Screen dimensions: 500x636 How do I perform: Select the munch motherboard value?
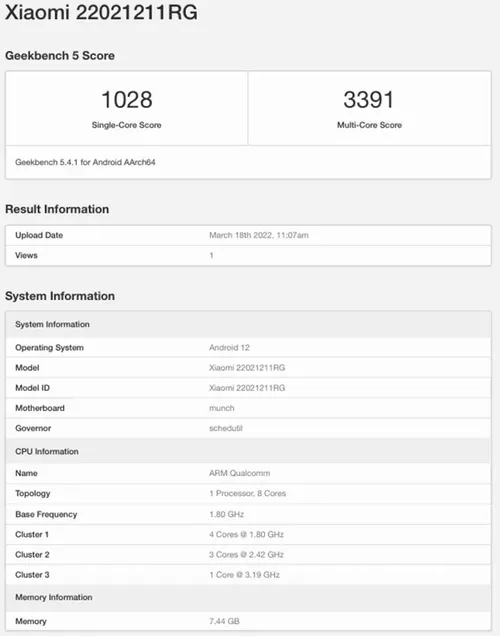221,408
